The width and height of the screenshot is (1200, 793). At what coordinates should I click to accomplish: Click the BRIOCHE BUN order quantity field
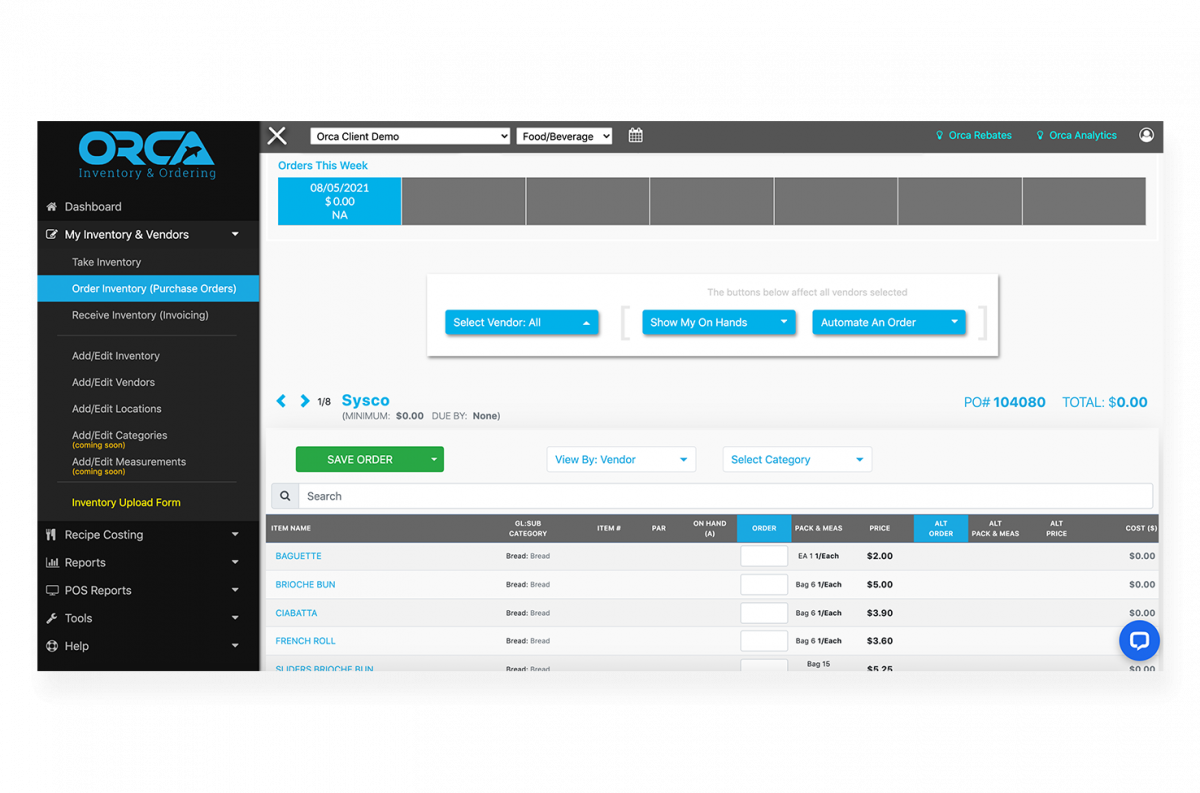(x=764, y=584)
